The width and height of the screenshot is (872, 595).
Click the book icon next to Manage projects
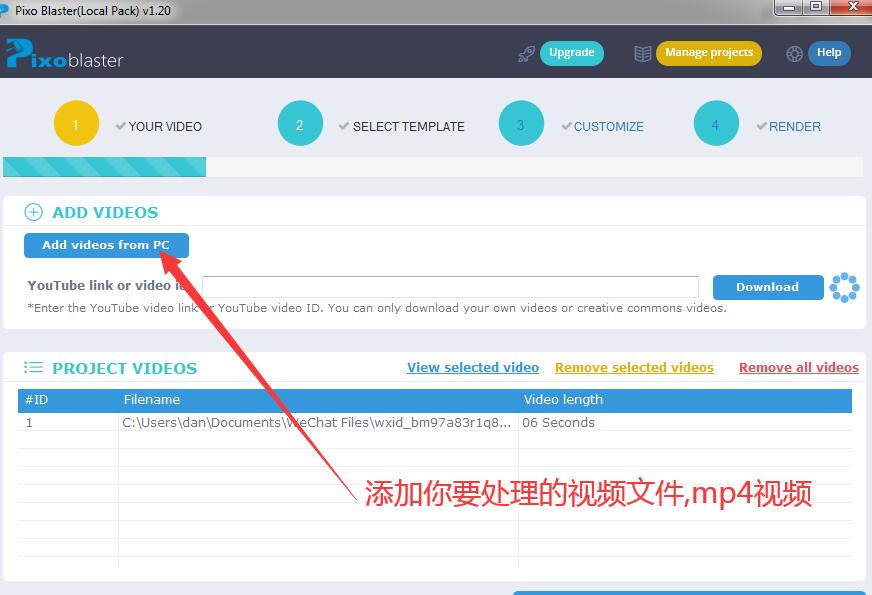click(x=642, y=53)
